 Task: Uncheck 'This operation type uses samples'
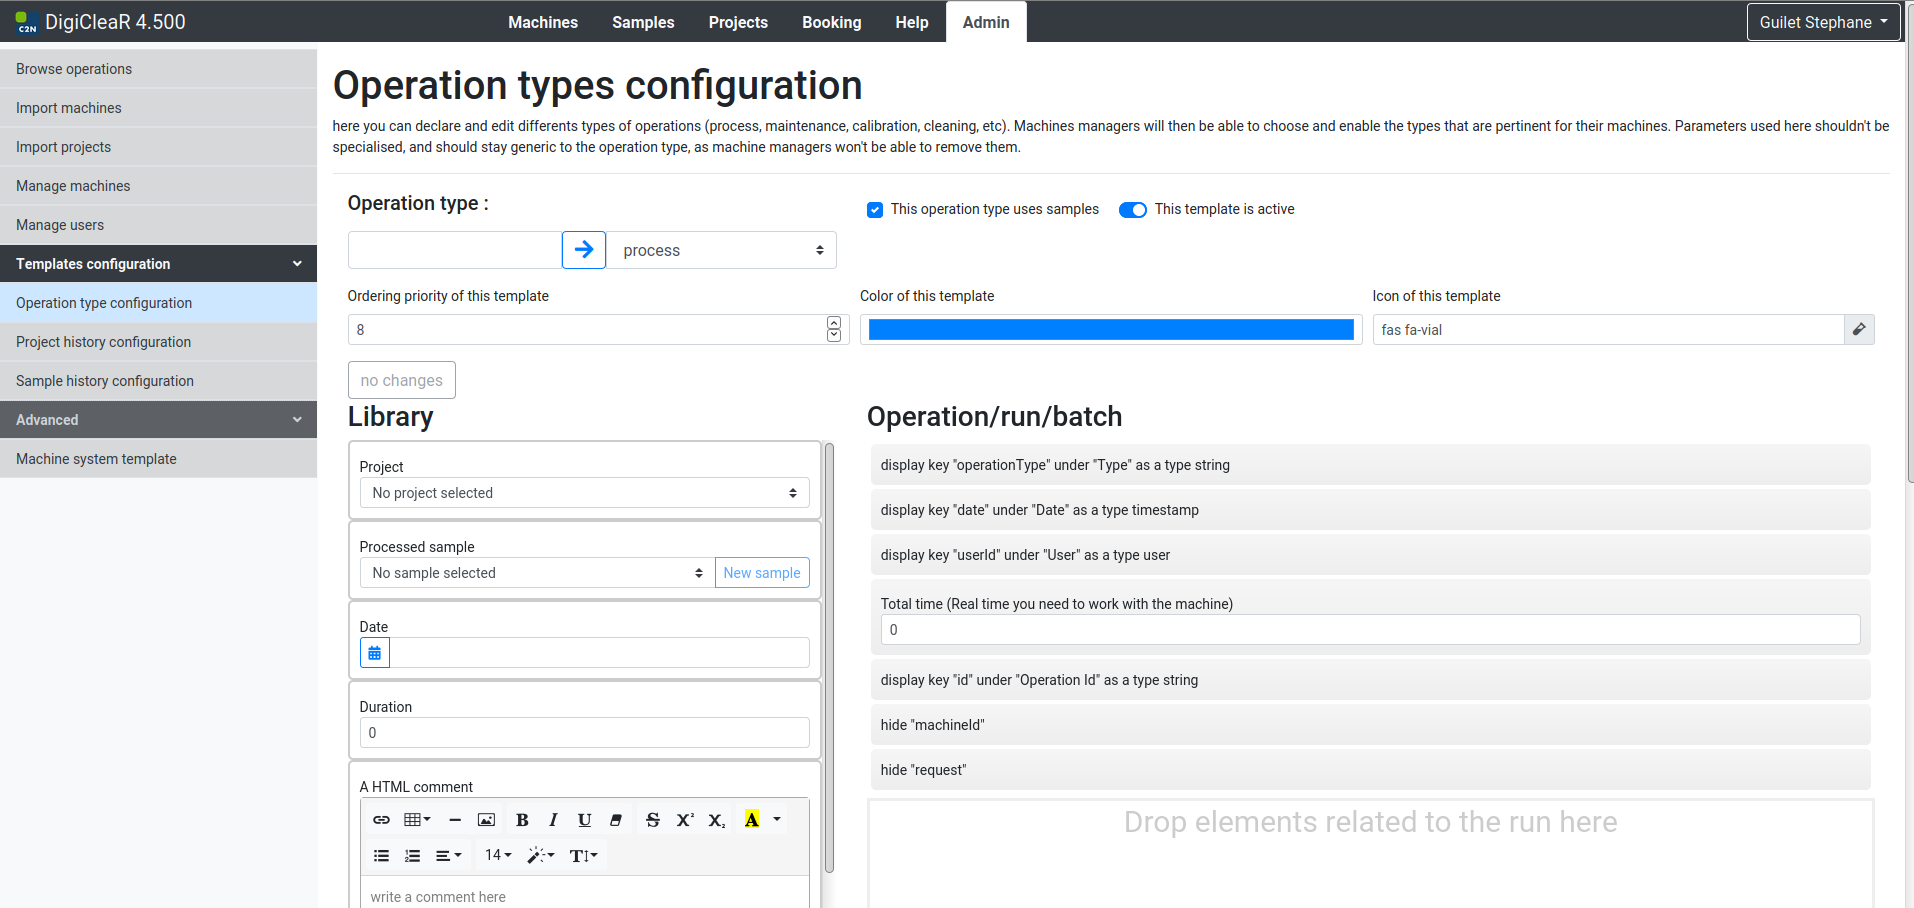[x=875, y=210]
